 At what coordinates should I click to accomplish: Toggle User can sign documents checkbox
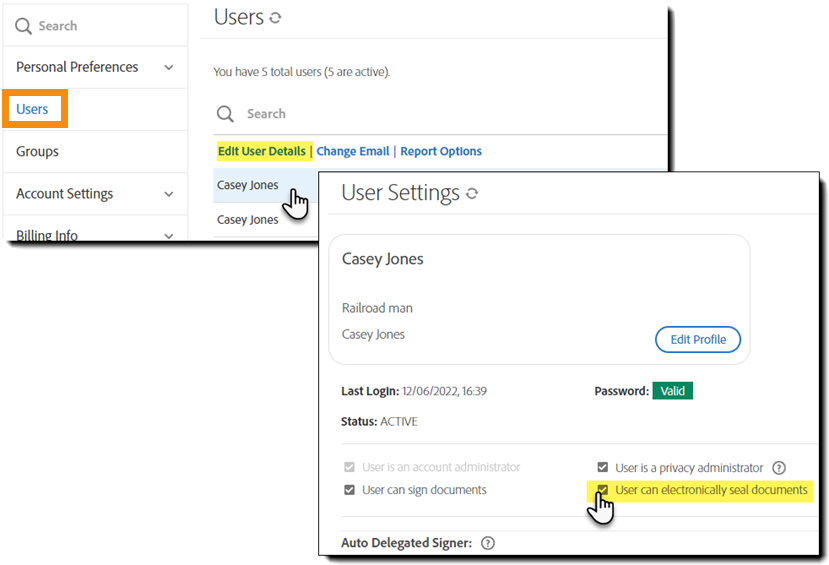349,490
